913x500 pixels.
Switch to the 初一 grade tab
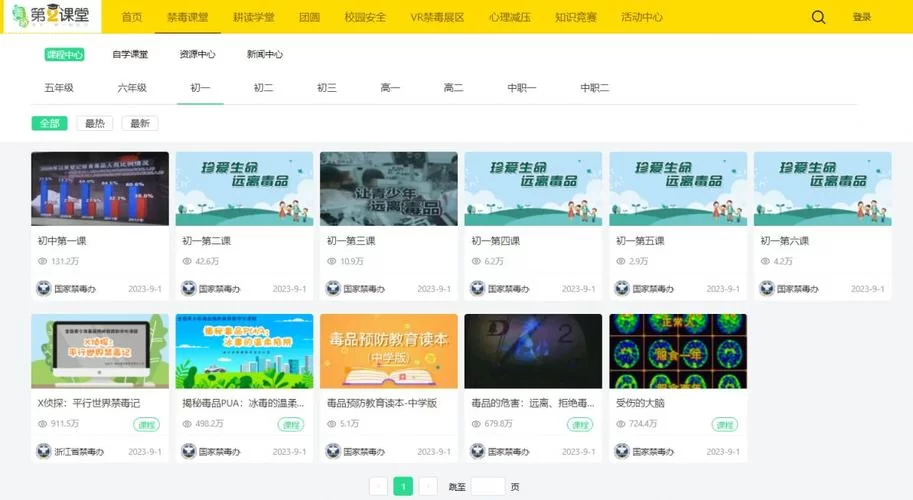[x=200, y=88]
